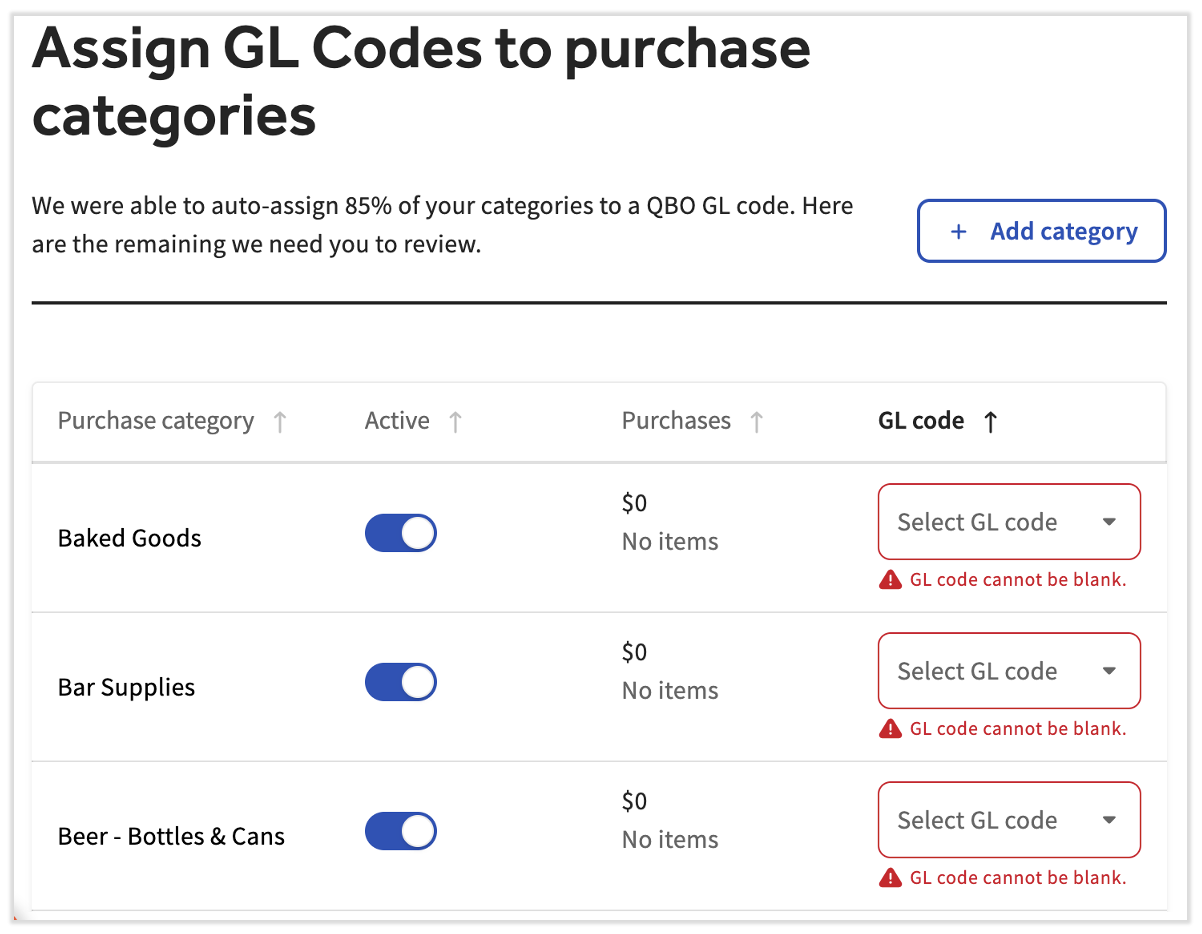
Task: Disable Active switch for Bar Supplies
Action: [401, 682]
